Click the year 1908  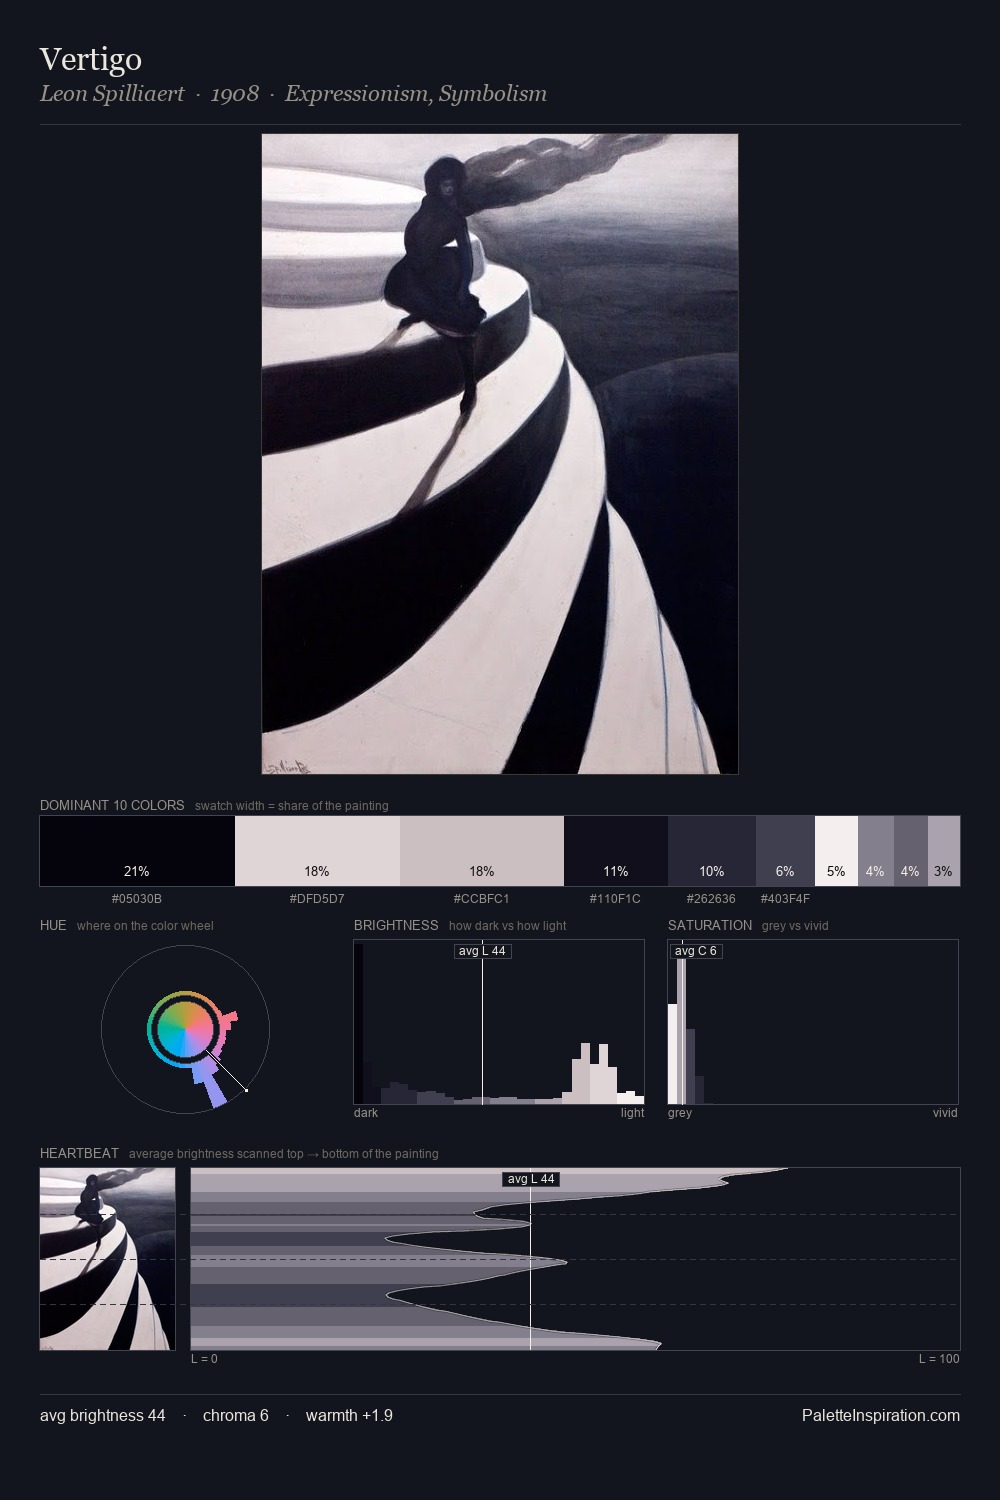235,94
